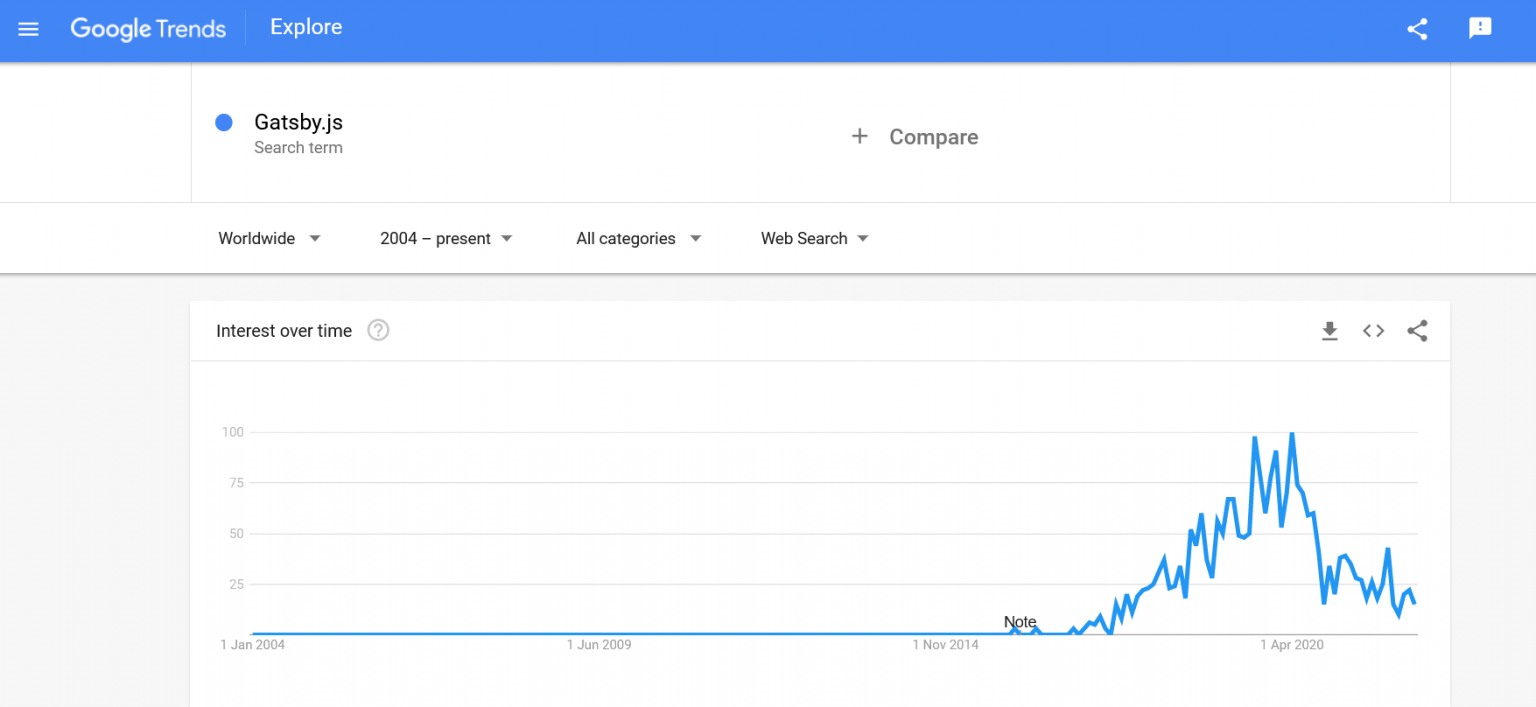Open the hamburger main menu
Viewport: 1536px width, 707px height.
28,29
